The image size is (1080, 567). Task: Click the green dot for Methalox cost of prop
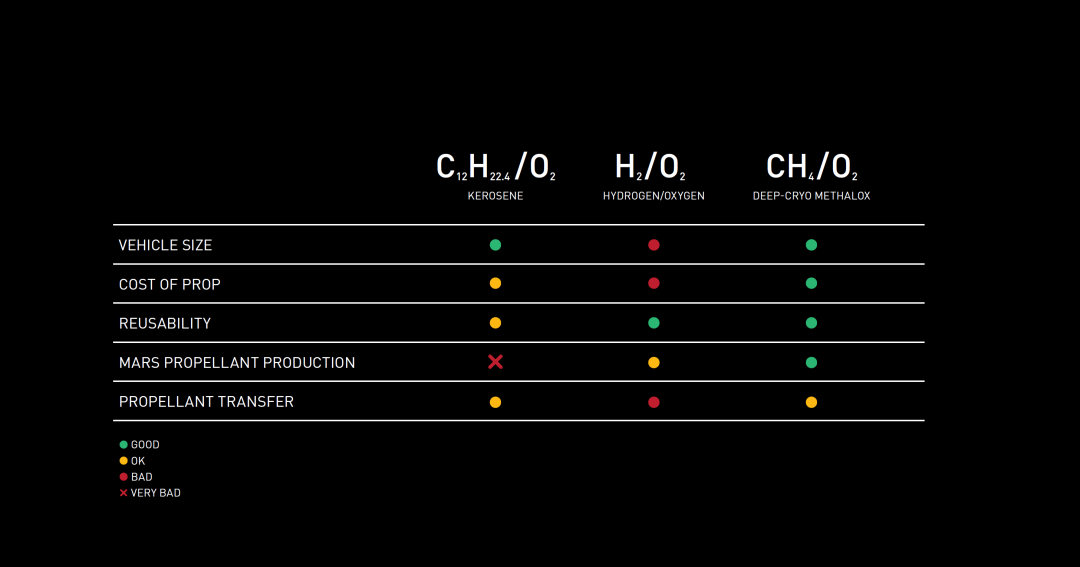click(811, 284)
